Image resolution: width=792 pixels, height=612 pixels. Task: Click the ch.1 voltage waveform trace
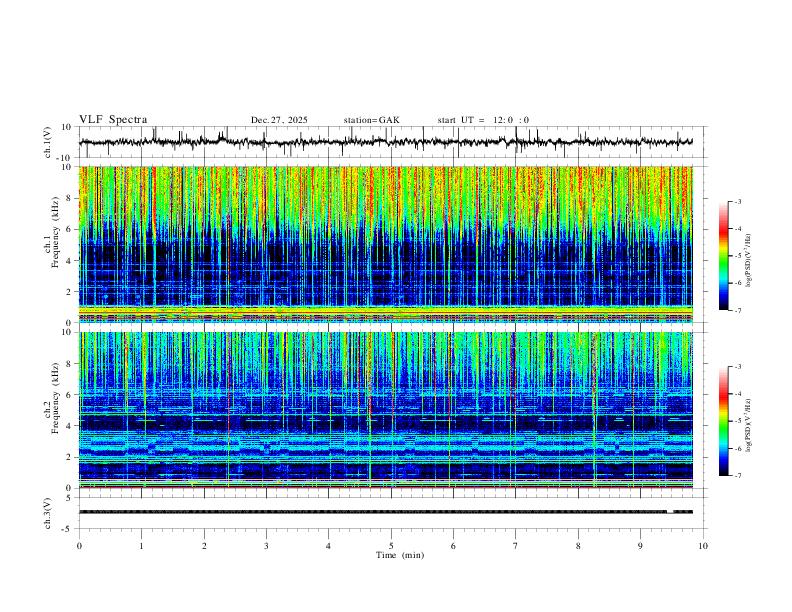click(x=386, y=142)
